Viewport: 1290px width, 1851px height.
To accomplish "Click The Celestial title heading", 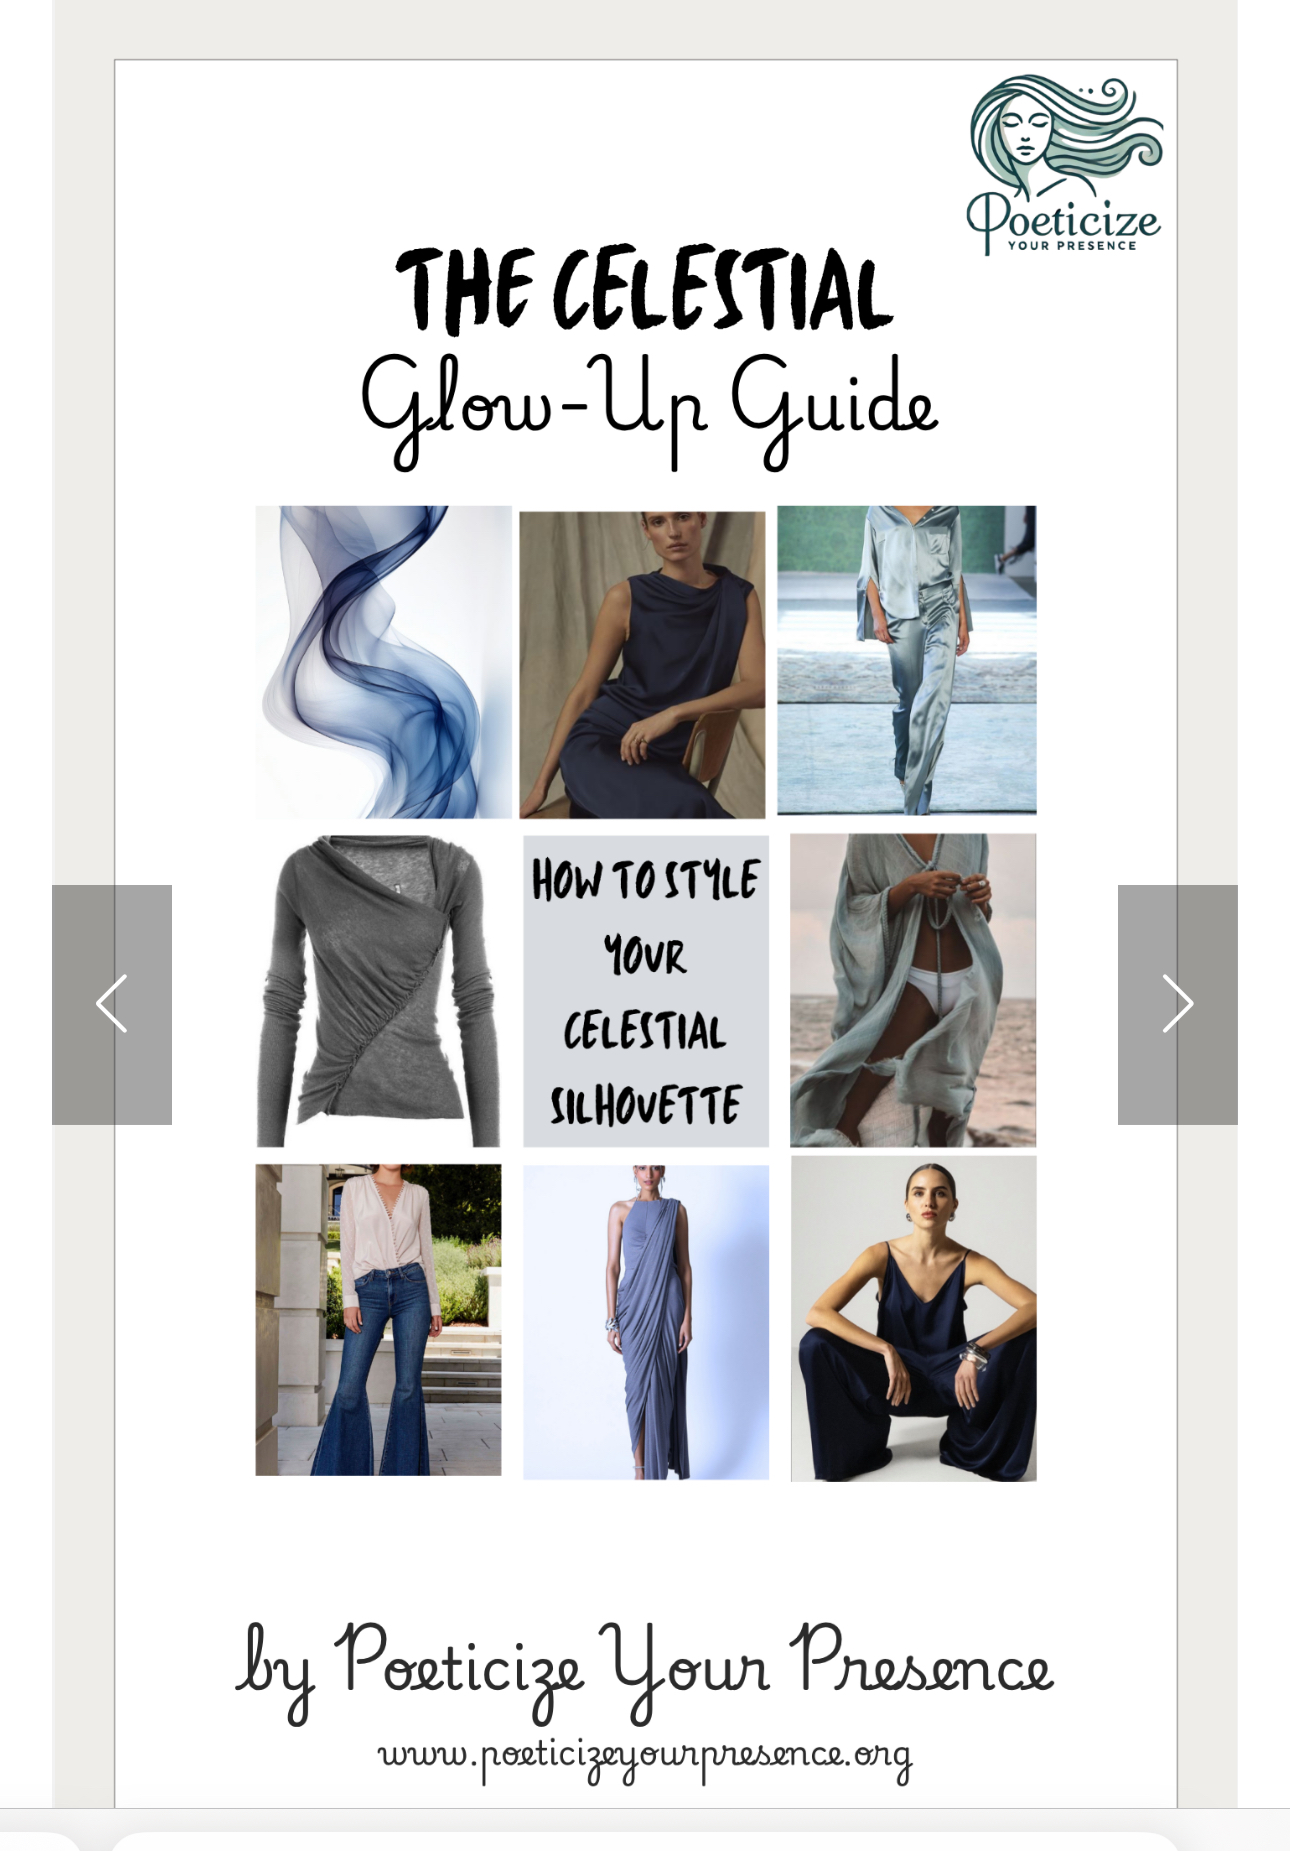I will [644, 290].
